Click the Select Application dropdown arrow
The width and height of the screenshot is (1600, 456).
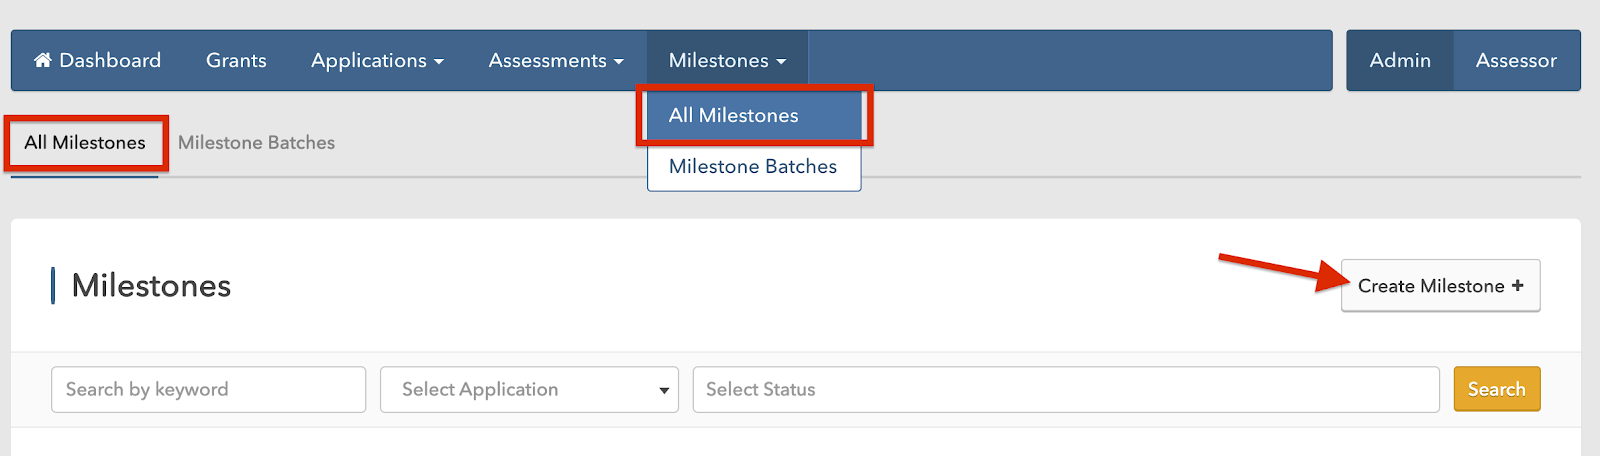coord(664,390)
